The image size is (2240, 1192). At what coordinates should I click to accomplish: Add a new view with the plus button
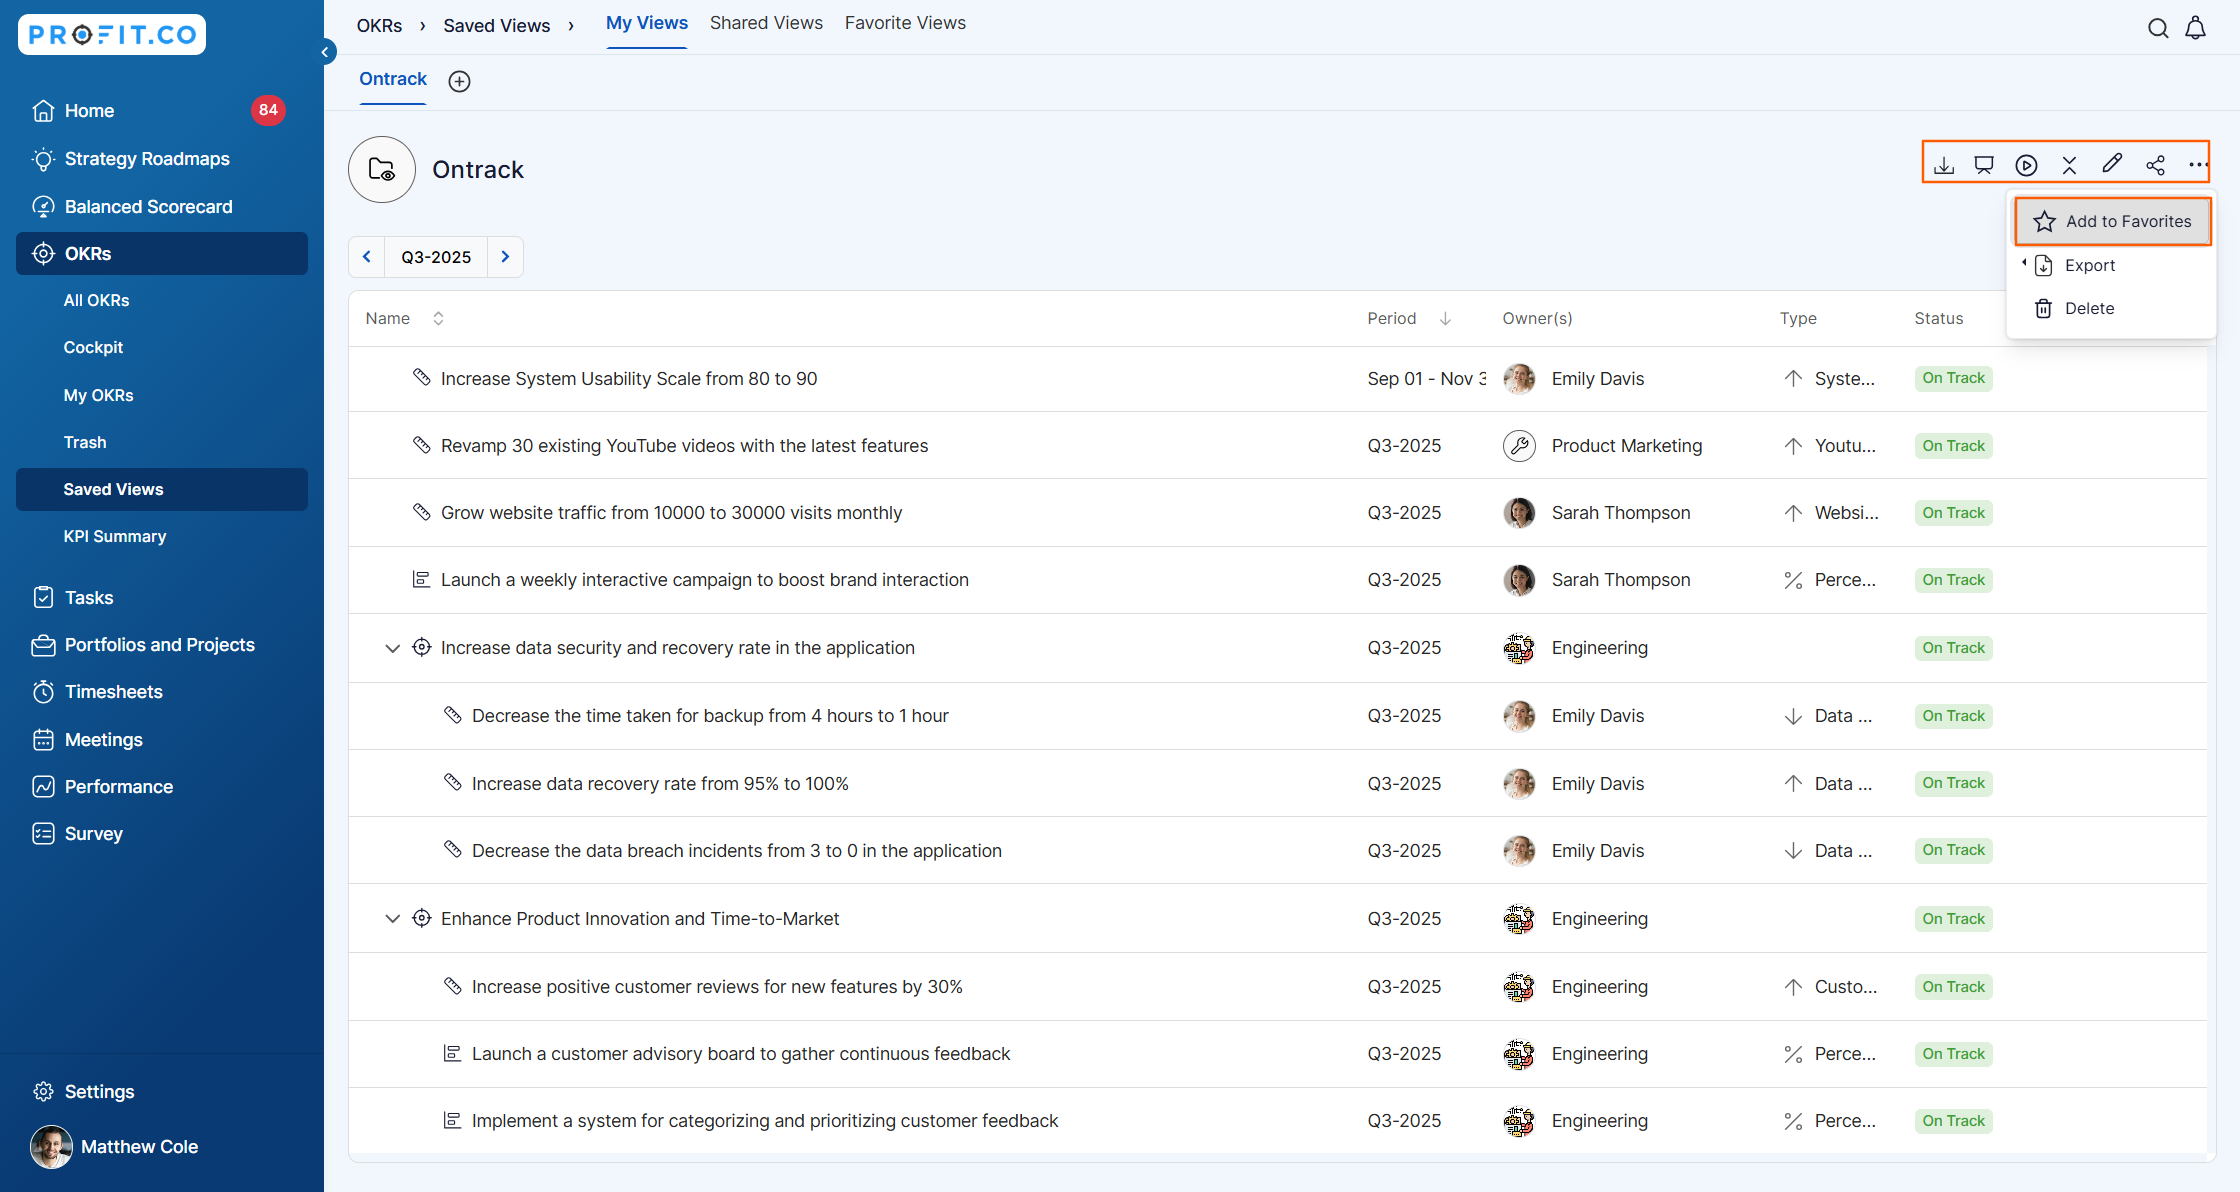click(x=459, y=81)
